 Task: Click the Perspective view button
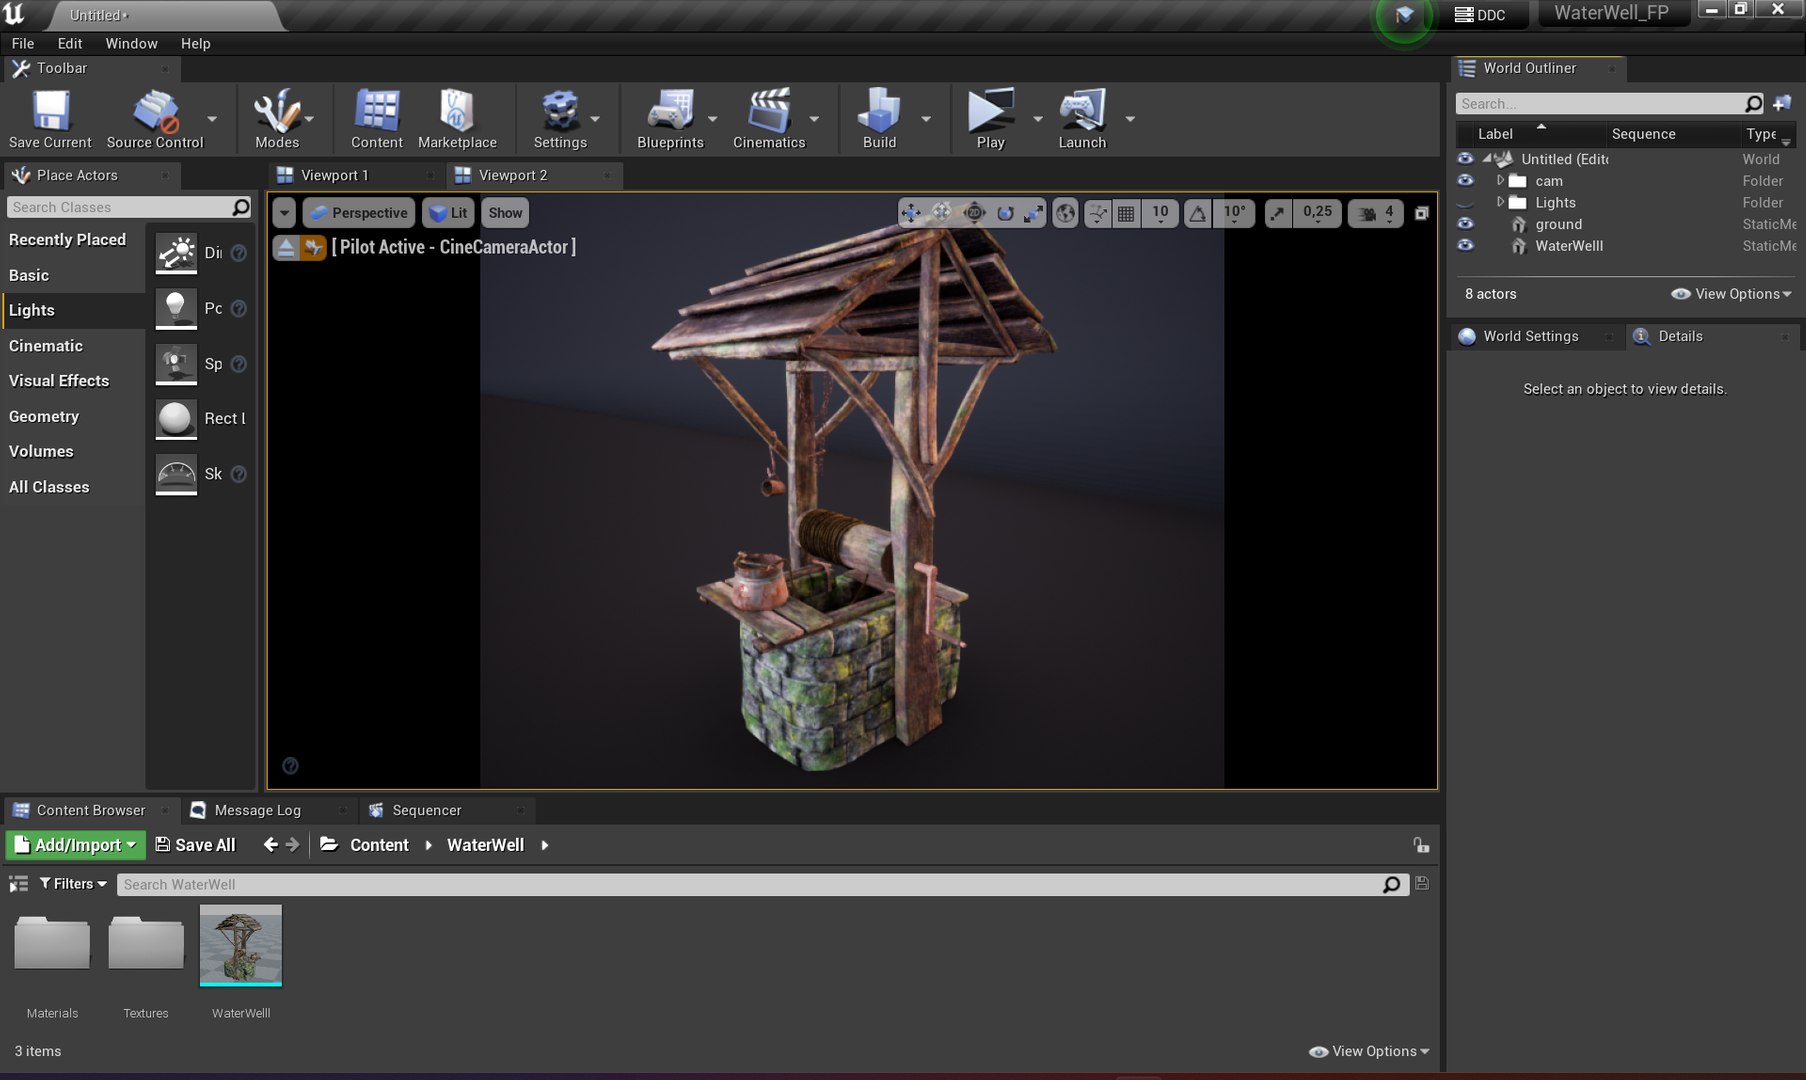359,213
